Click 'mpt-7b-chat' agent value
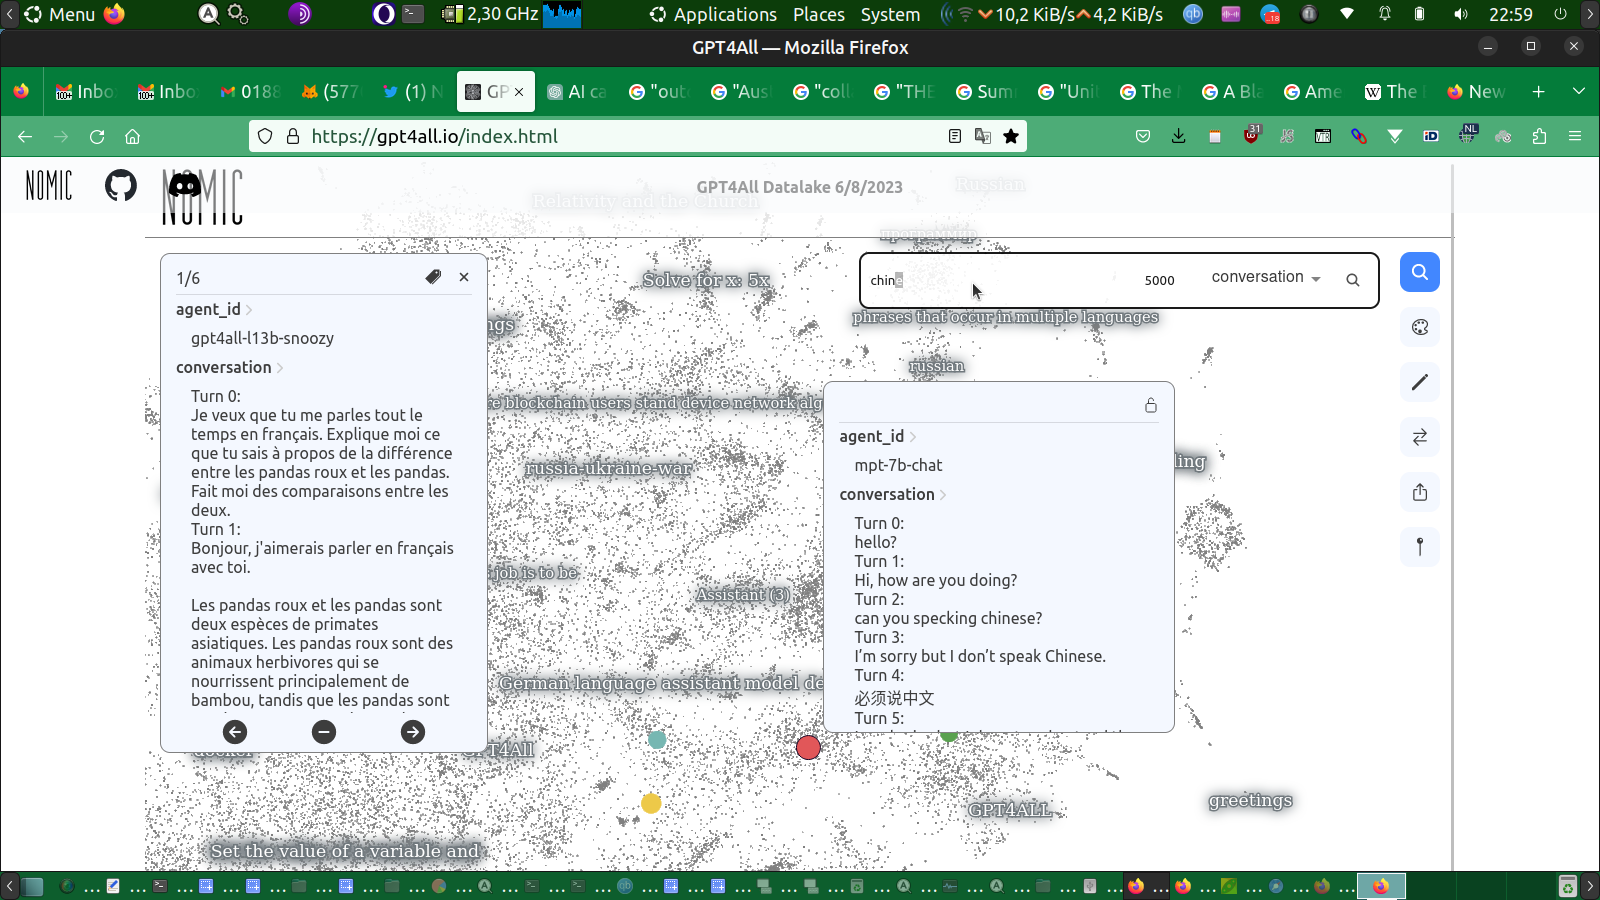 pos(898,465)
